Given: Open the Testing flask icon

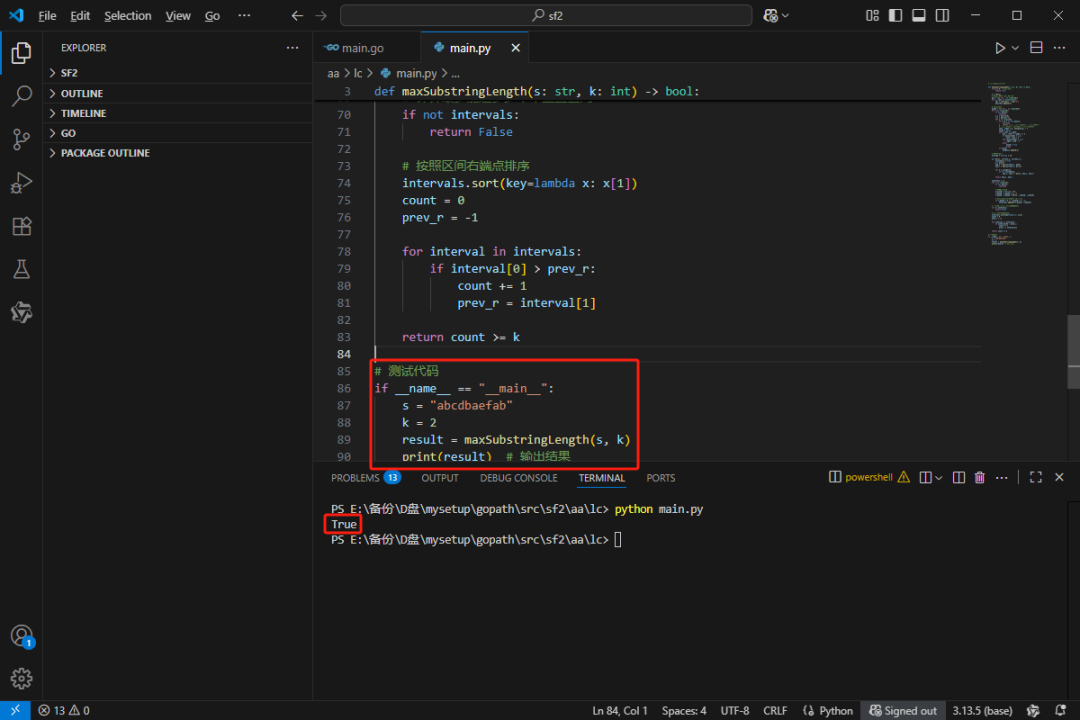Looking at the screenshot, I should point(21,269).
